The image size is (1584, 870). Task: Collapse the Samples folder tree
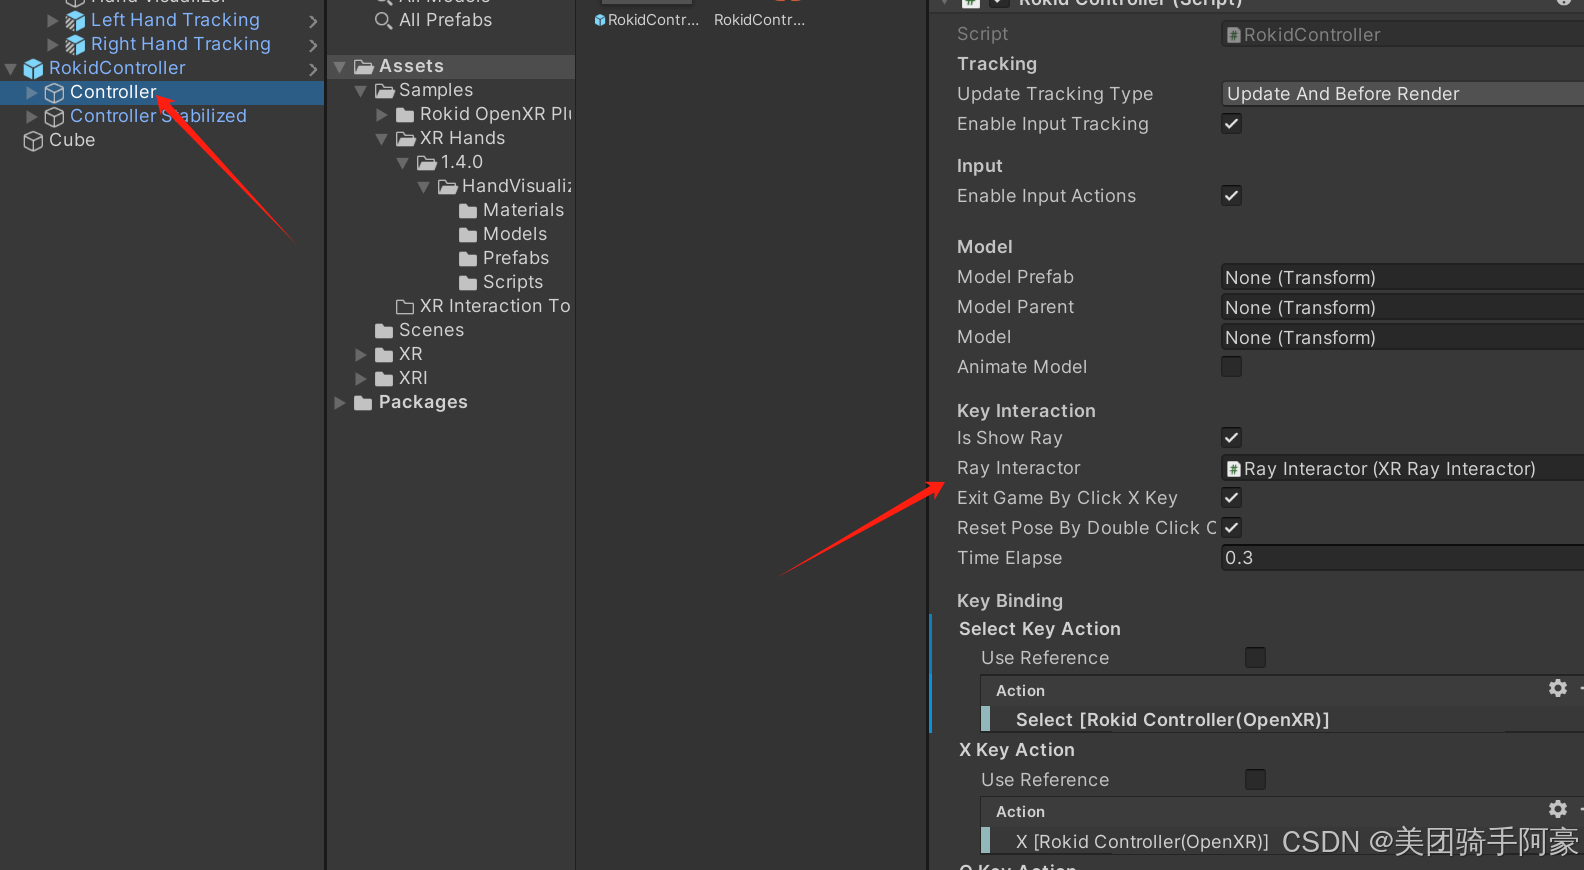point(361,91)
